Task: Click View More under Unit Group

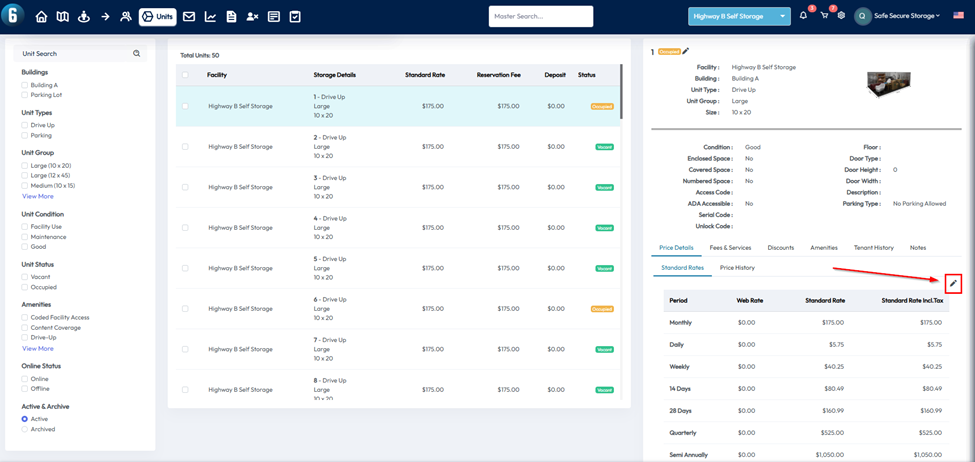Action: (x=38, y=196)
